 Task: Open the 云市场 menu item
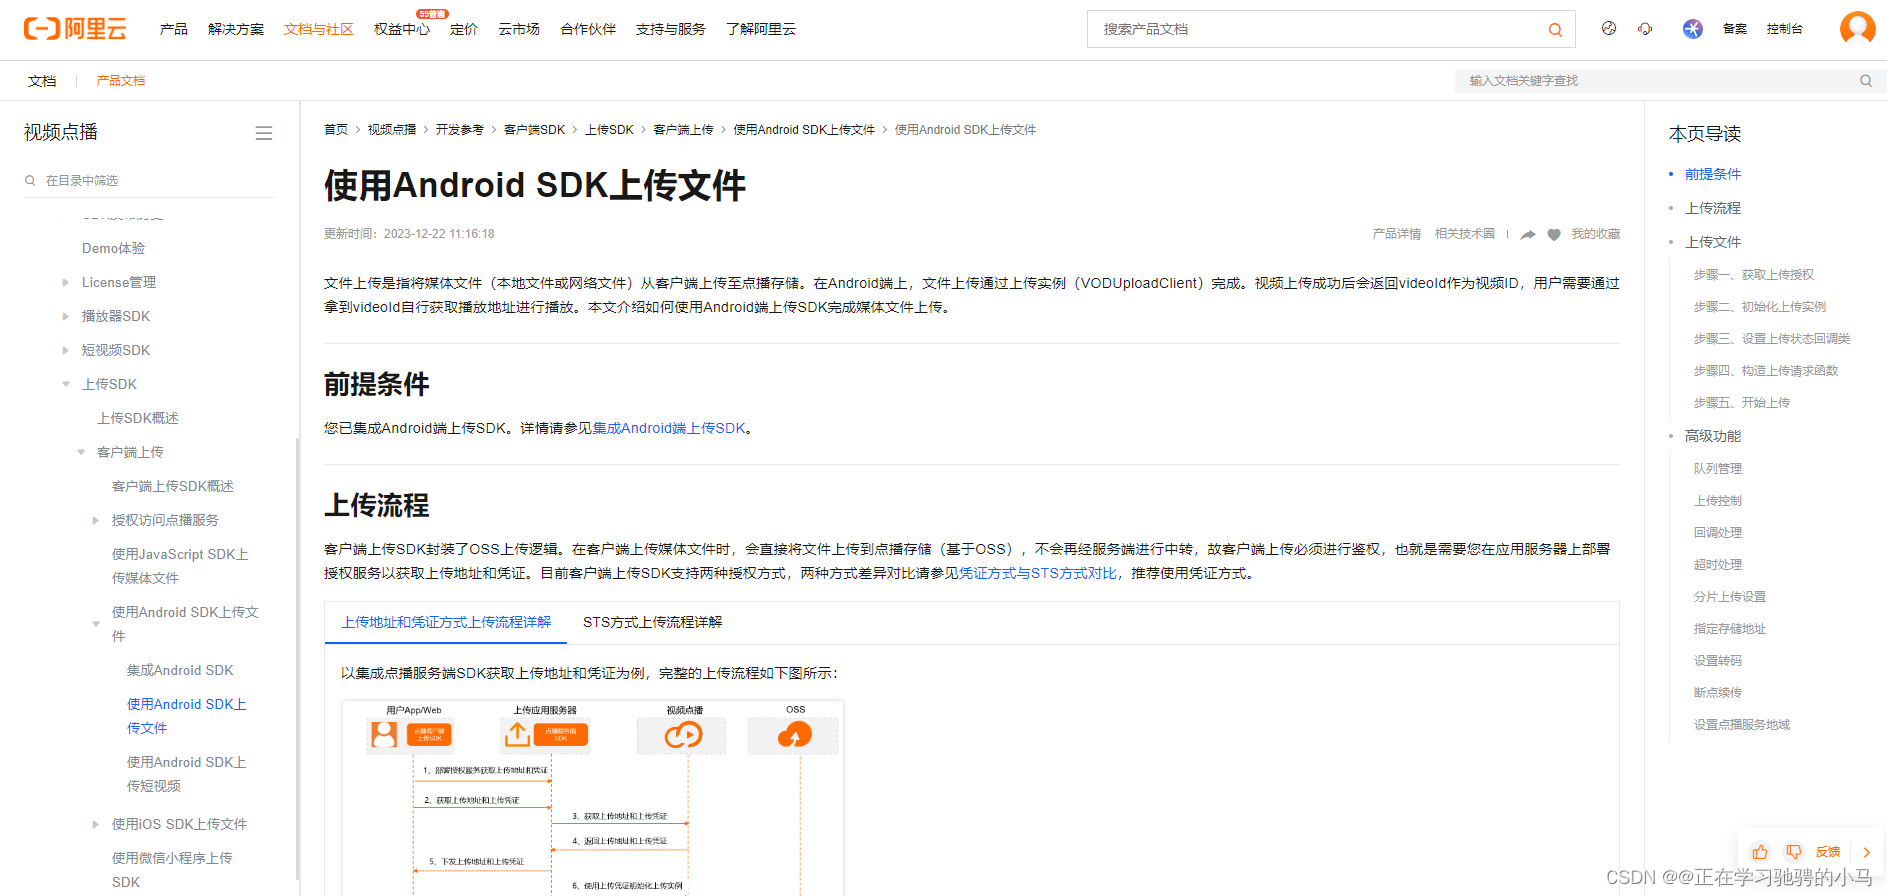coord(519,29)
